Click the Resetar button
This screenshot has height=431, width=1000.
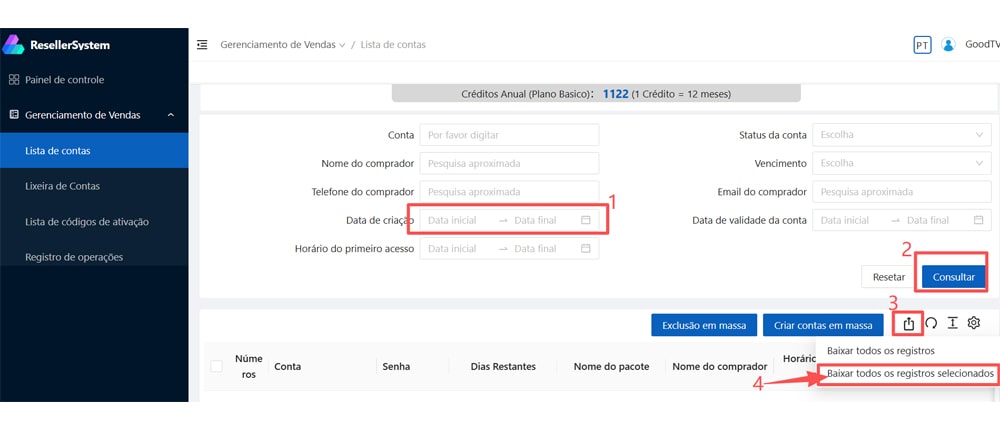coord(888,277)
